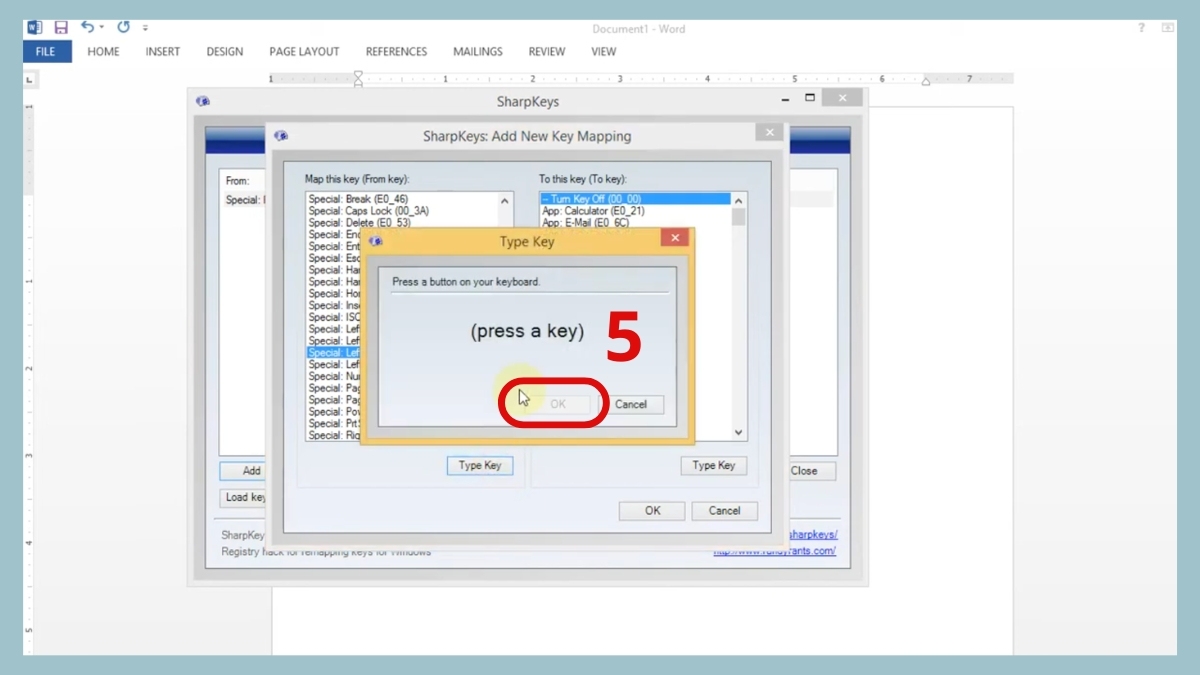Save the document from the quick access toolbar
Image resolution: width=1200 pixels, height=675 pixels.
click(x=61, y=28)
